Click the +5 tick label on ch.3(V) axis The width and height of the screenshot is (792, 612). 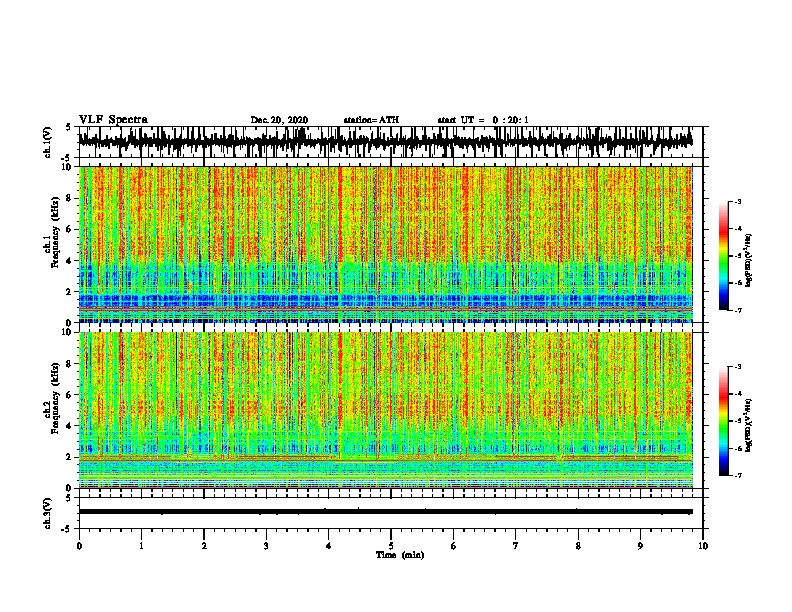coord(69,498)
